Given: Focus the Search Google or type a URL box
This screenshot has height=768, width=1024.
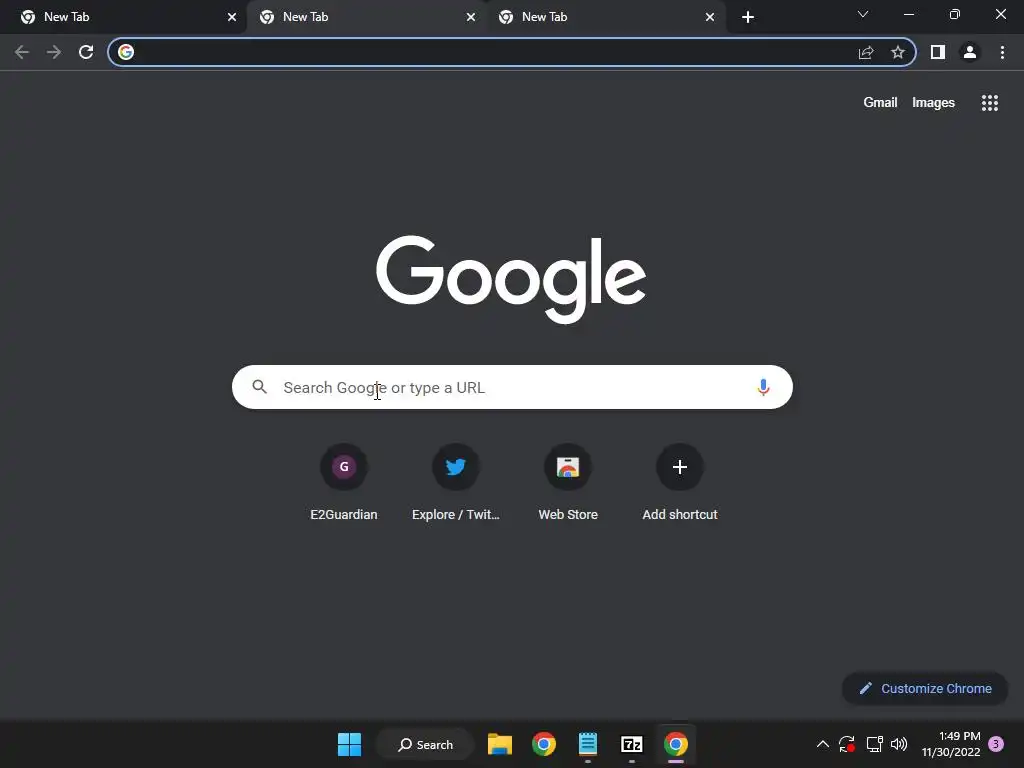Looking at the screenshot, I should [512, 387].
